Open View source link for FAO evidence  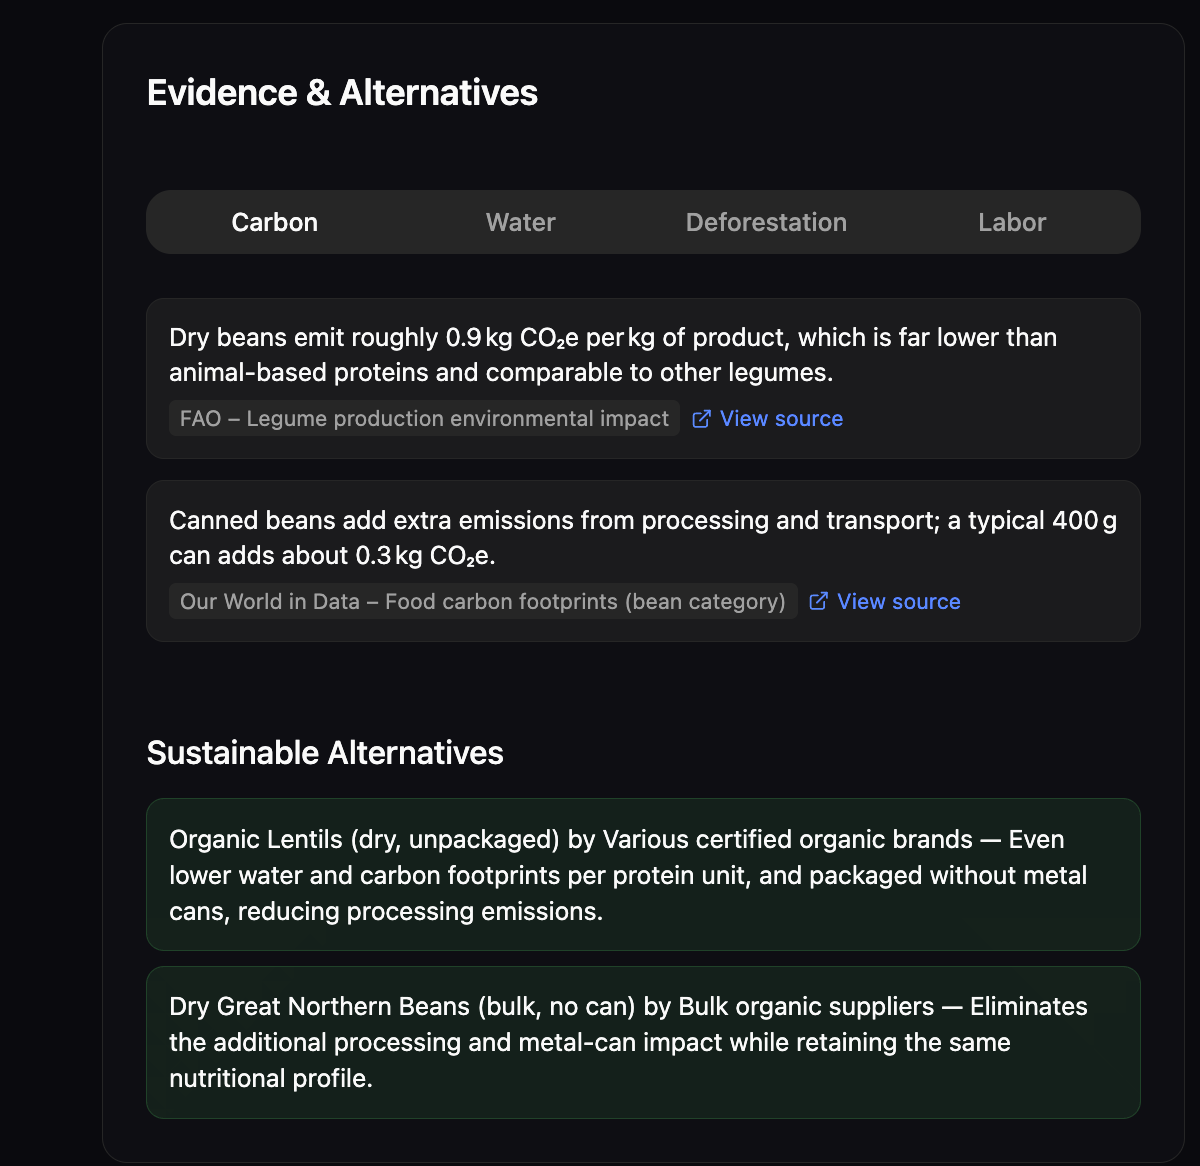pos(781,419)
